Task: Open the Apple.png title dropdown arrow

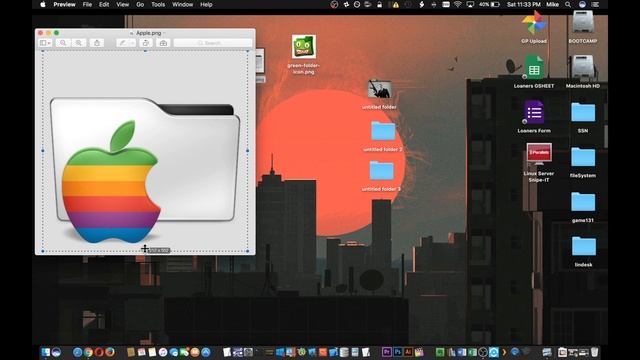Action: pos(164,33)
